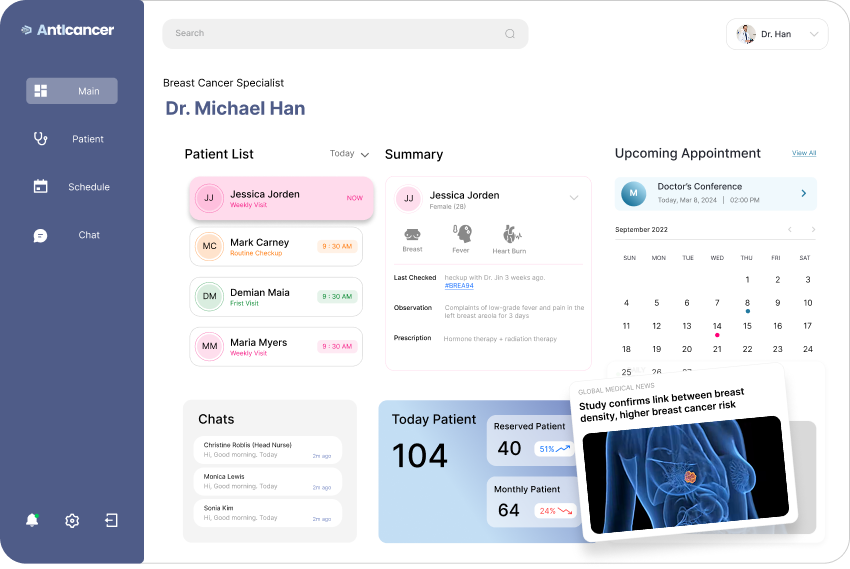850x569 pixels.
Task: Select patient Mark Carney
Action: [276, 247]
